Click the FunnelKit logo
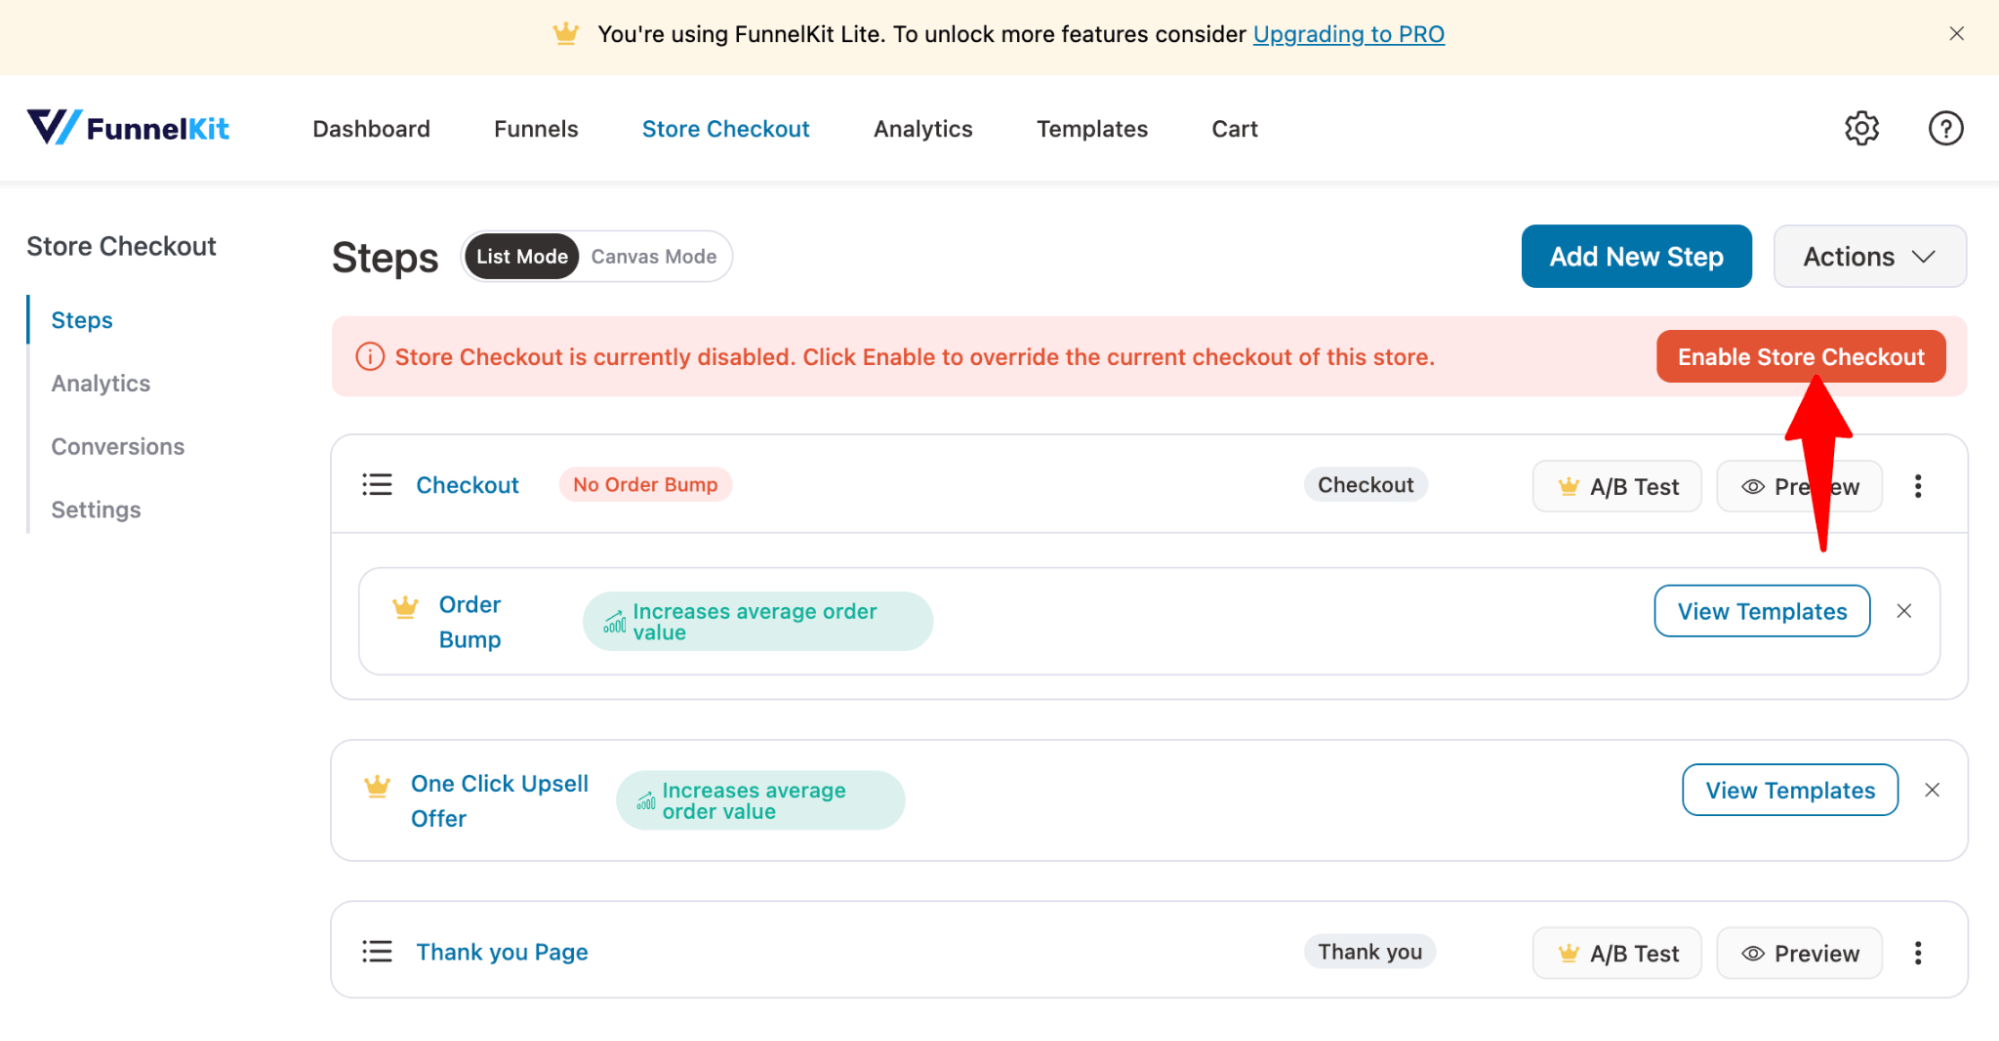 coord(128,128)
